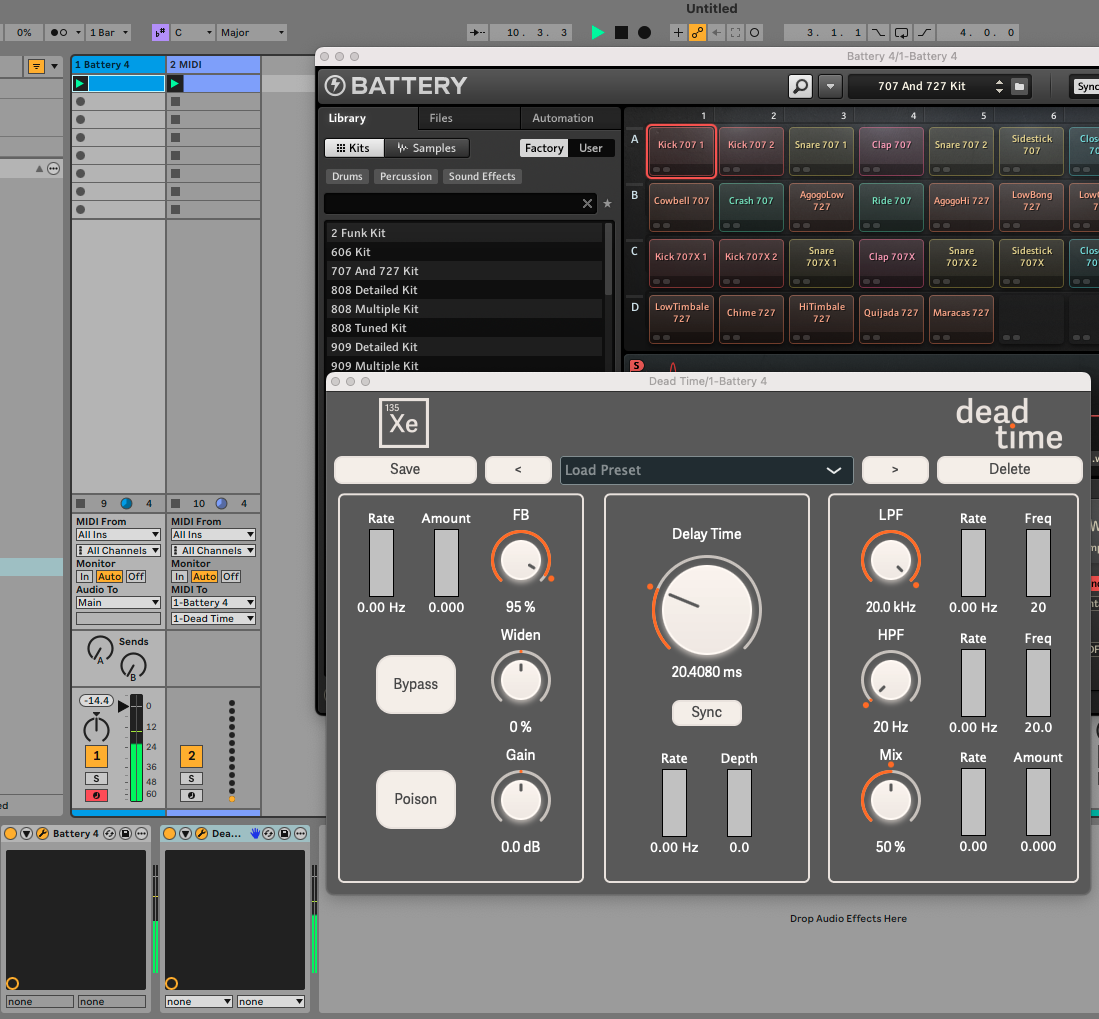Click the Save button in Dead Time
The width and height of the screenshot is (1099, 1019).
tap(405, 470)
